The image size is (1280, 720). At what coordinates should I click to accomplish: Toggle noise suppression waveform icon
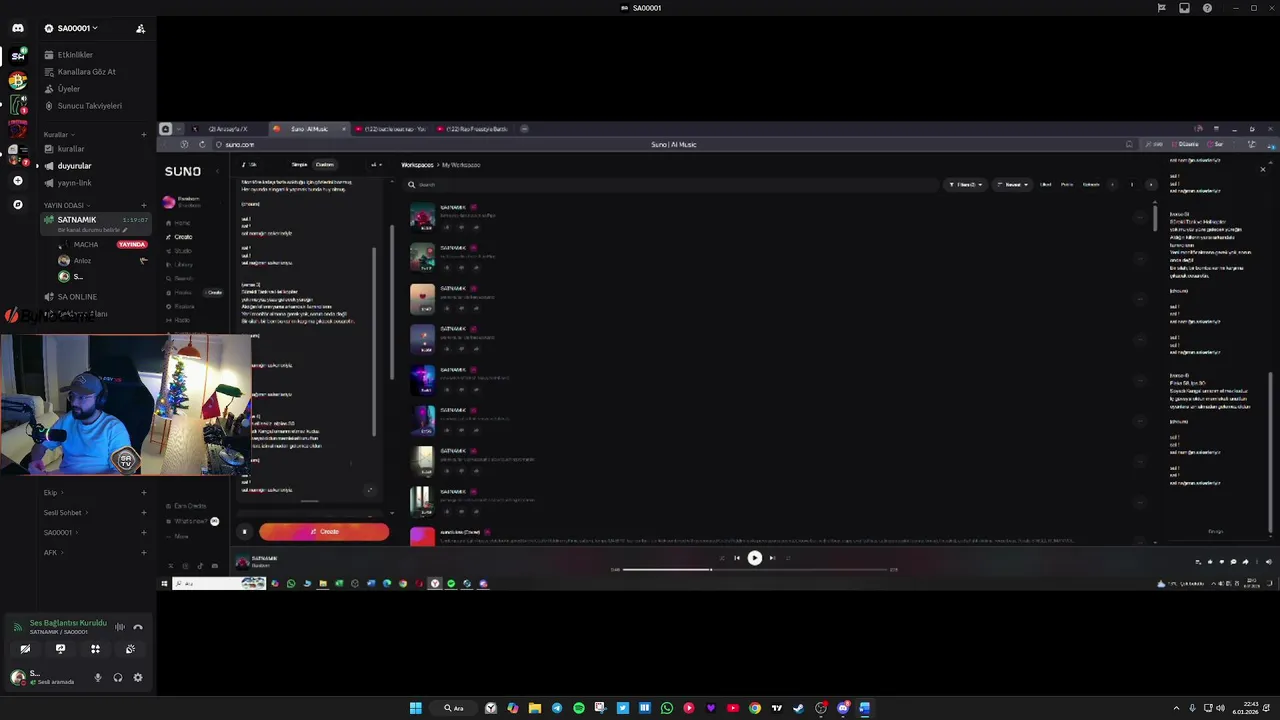coord(119,627)
